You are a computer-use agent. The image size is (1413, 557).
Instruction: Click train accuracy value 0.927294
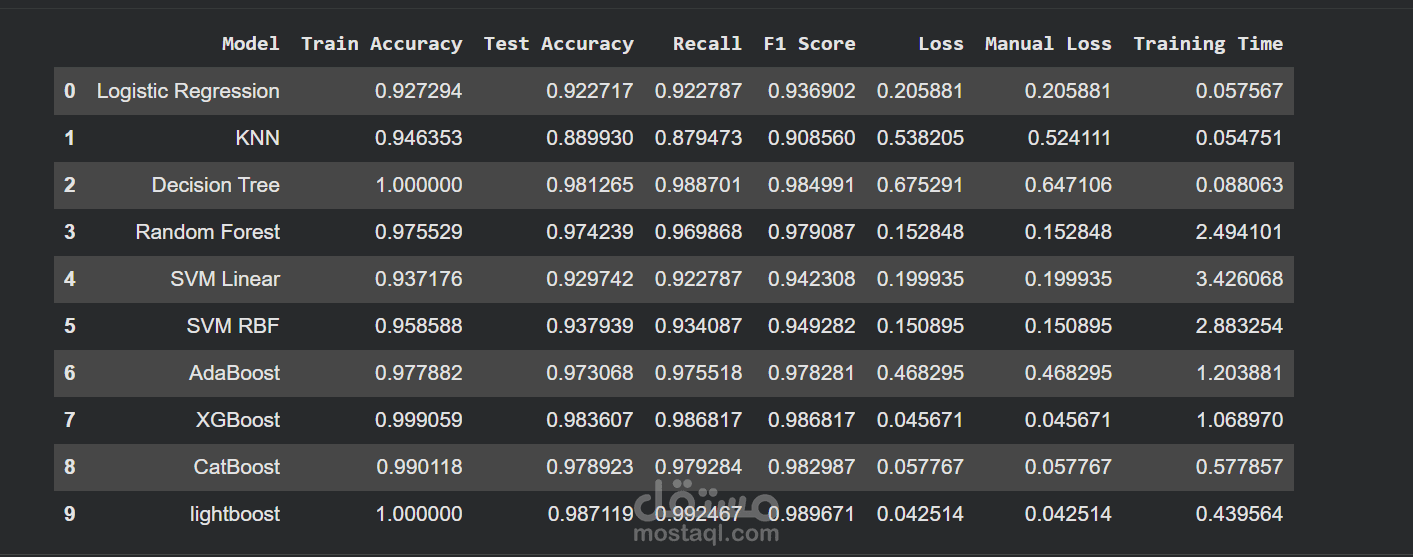coord(419,91)
